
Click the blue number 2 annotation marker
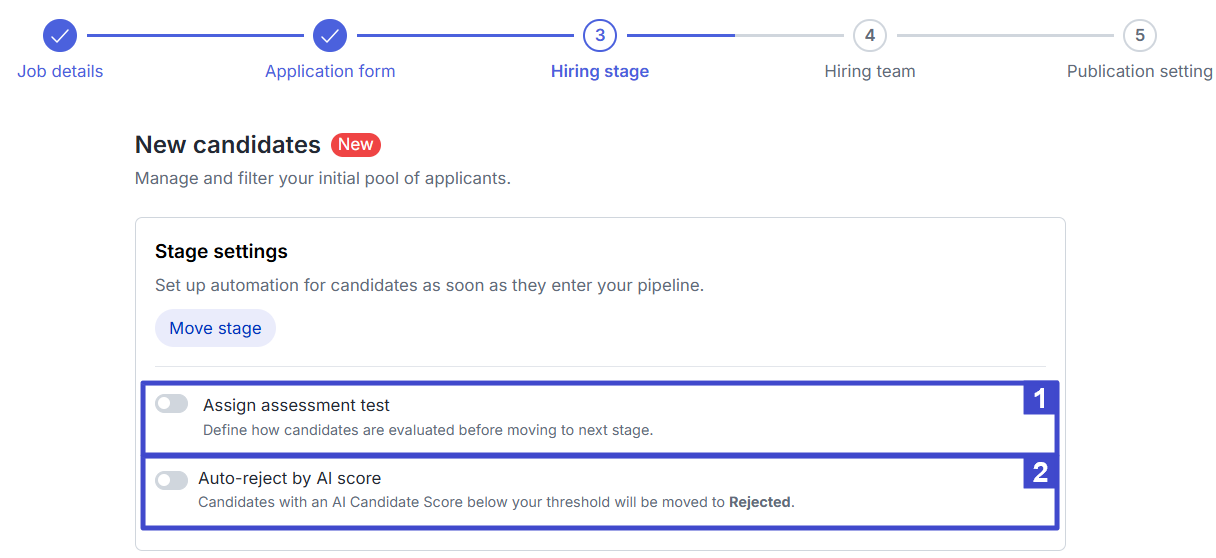pyautogui.click(x=1040, y=473)
